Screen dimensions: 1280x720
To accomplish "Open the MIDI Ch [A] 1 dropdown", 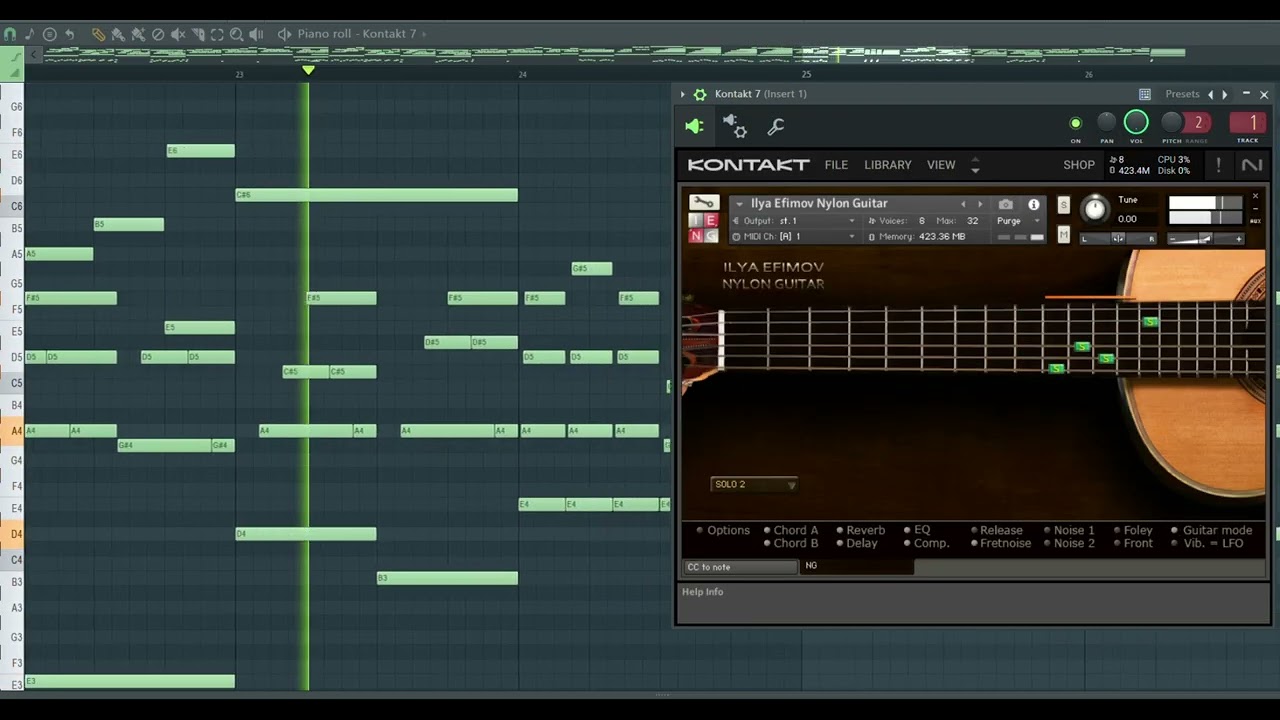I will click(x=795, y=237).
